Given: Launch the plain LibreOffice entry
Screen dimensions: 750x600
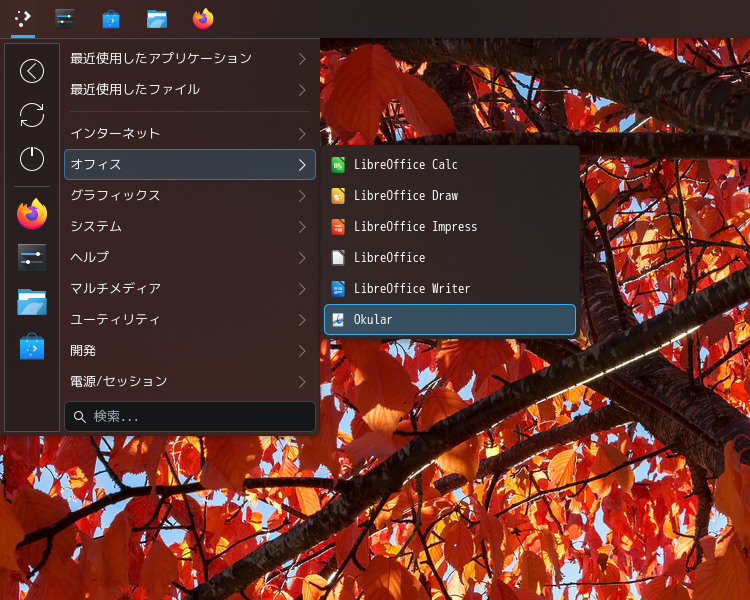Looking at the screenshot, I should 450,257.
